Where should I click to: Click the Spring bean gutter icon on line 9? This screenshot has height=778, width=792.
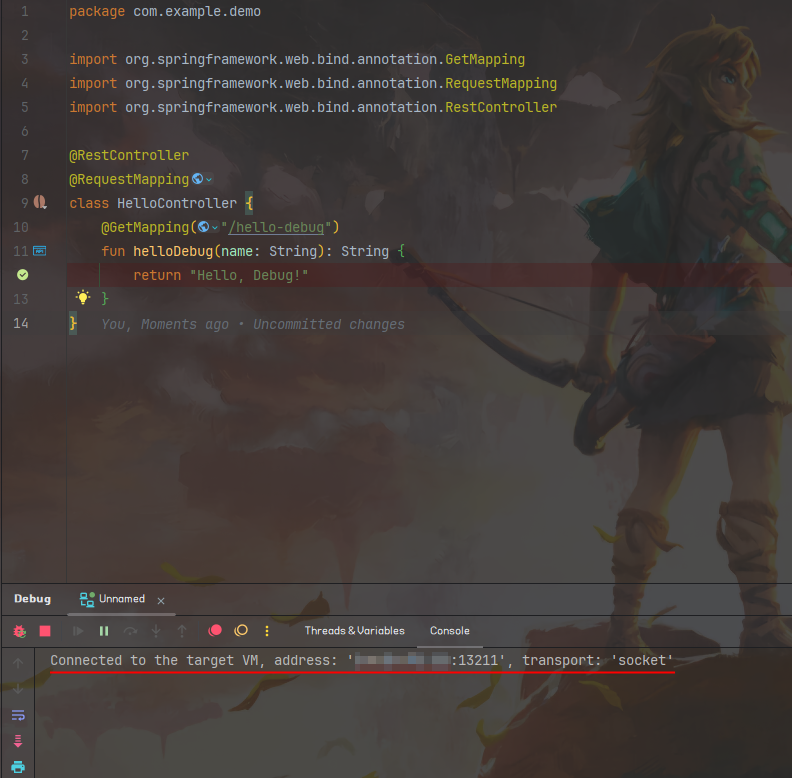[x=40, y=203]
